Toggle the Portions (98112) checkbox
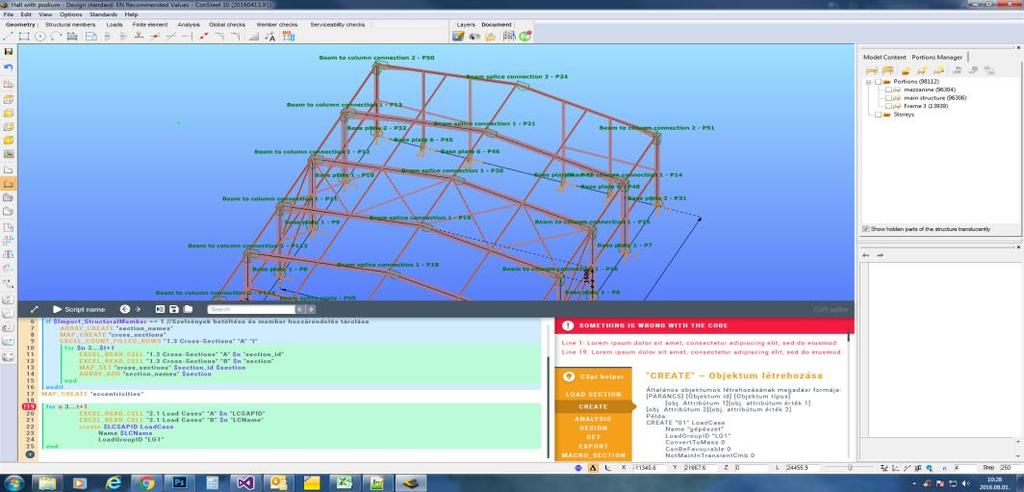The height and width of the screenshot is (492, 1024). 878,82
